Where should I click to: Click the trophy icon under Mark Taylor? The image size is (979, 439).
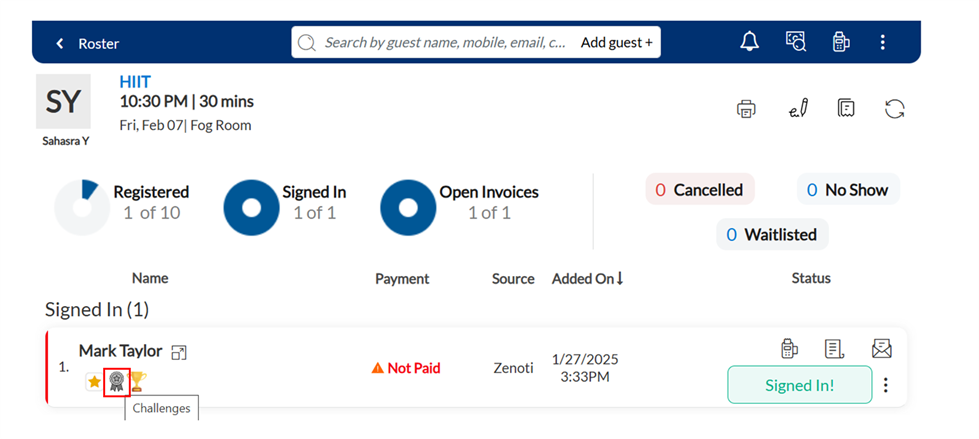(138, 381)
